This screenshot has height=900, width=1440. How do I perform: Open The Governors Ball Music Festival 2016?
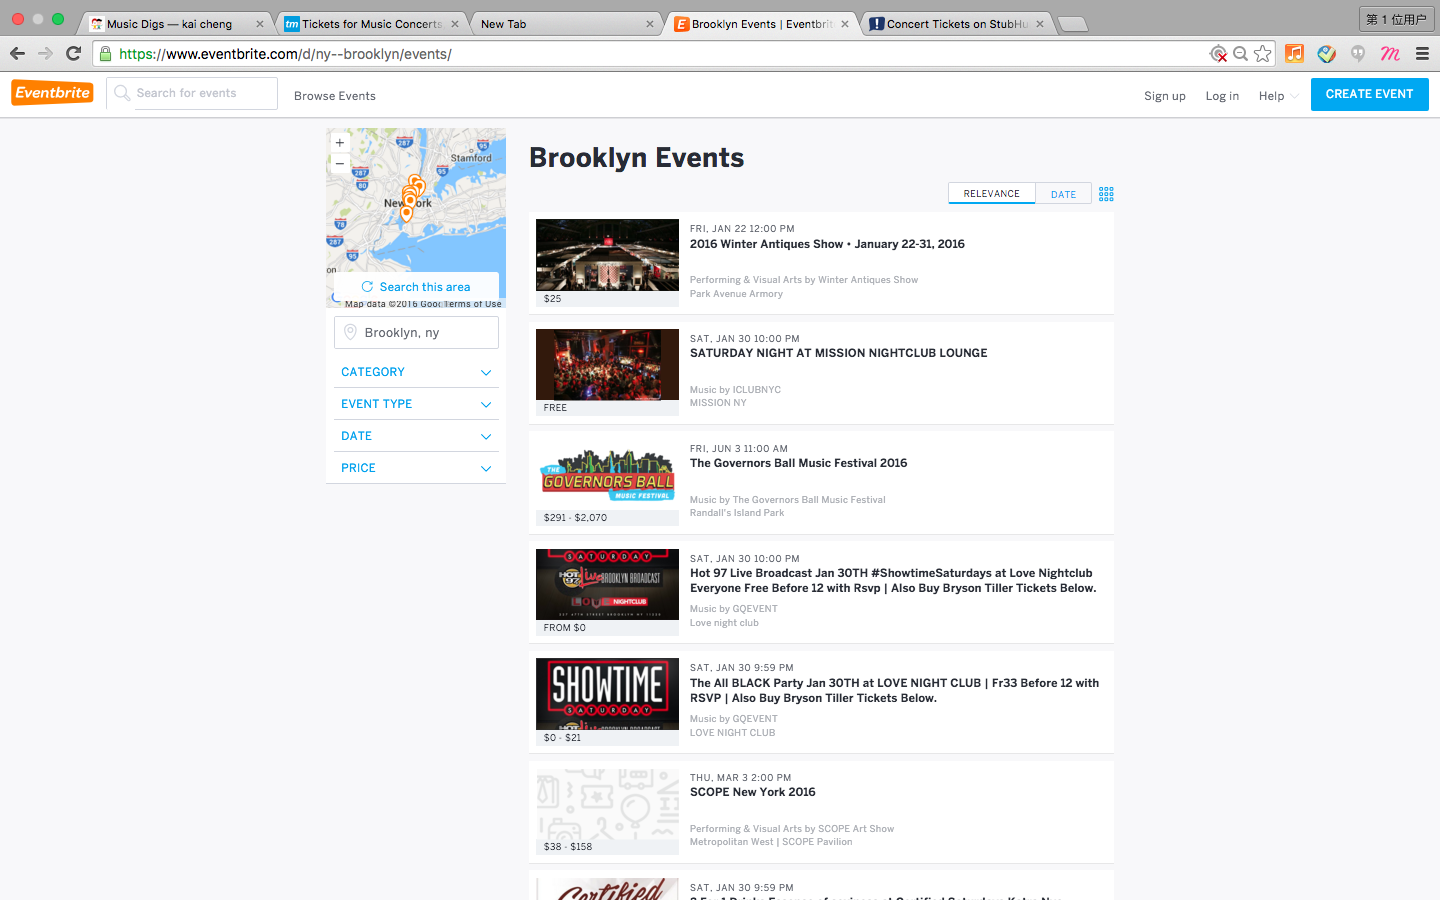pyautogui.click(x=798, y=463)
